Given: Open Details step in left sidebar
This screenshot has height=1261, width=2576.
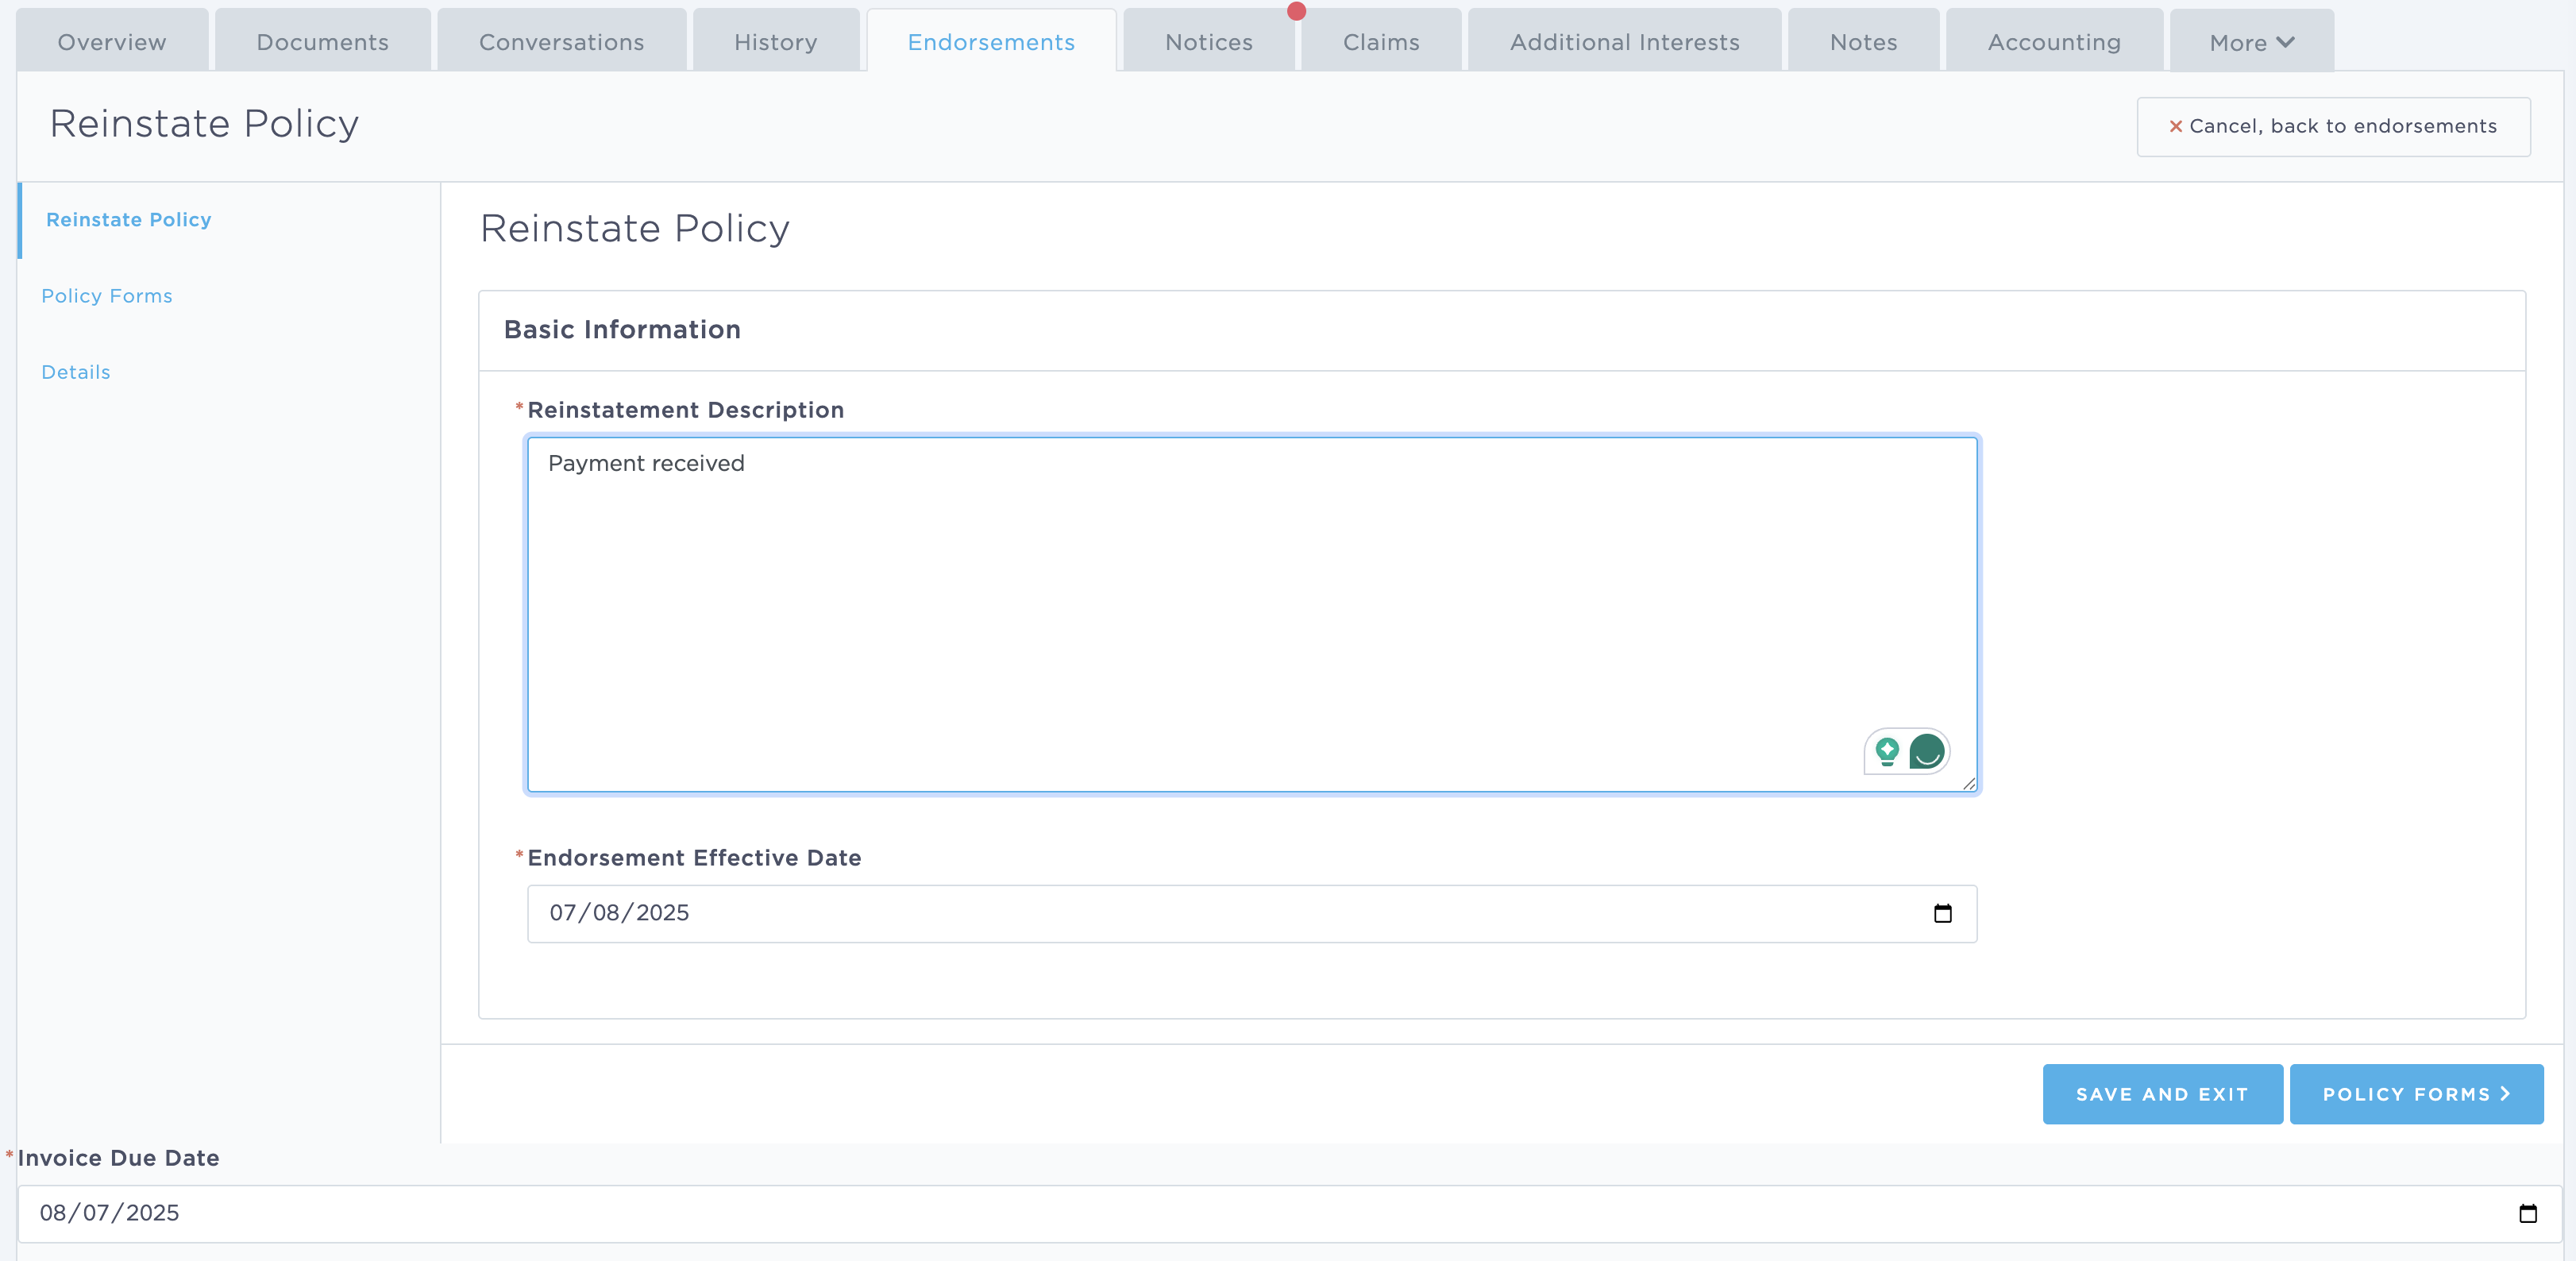Looking at the screenshot, I should tap(76, 372).
